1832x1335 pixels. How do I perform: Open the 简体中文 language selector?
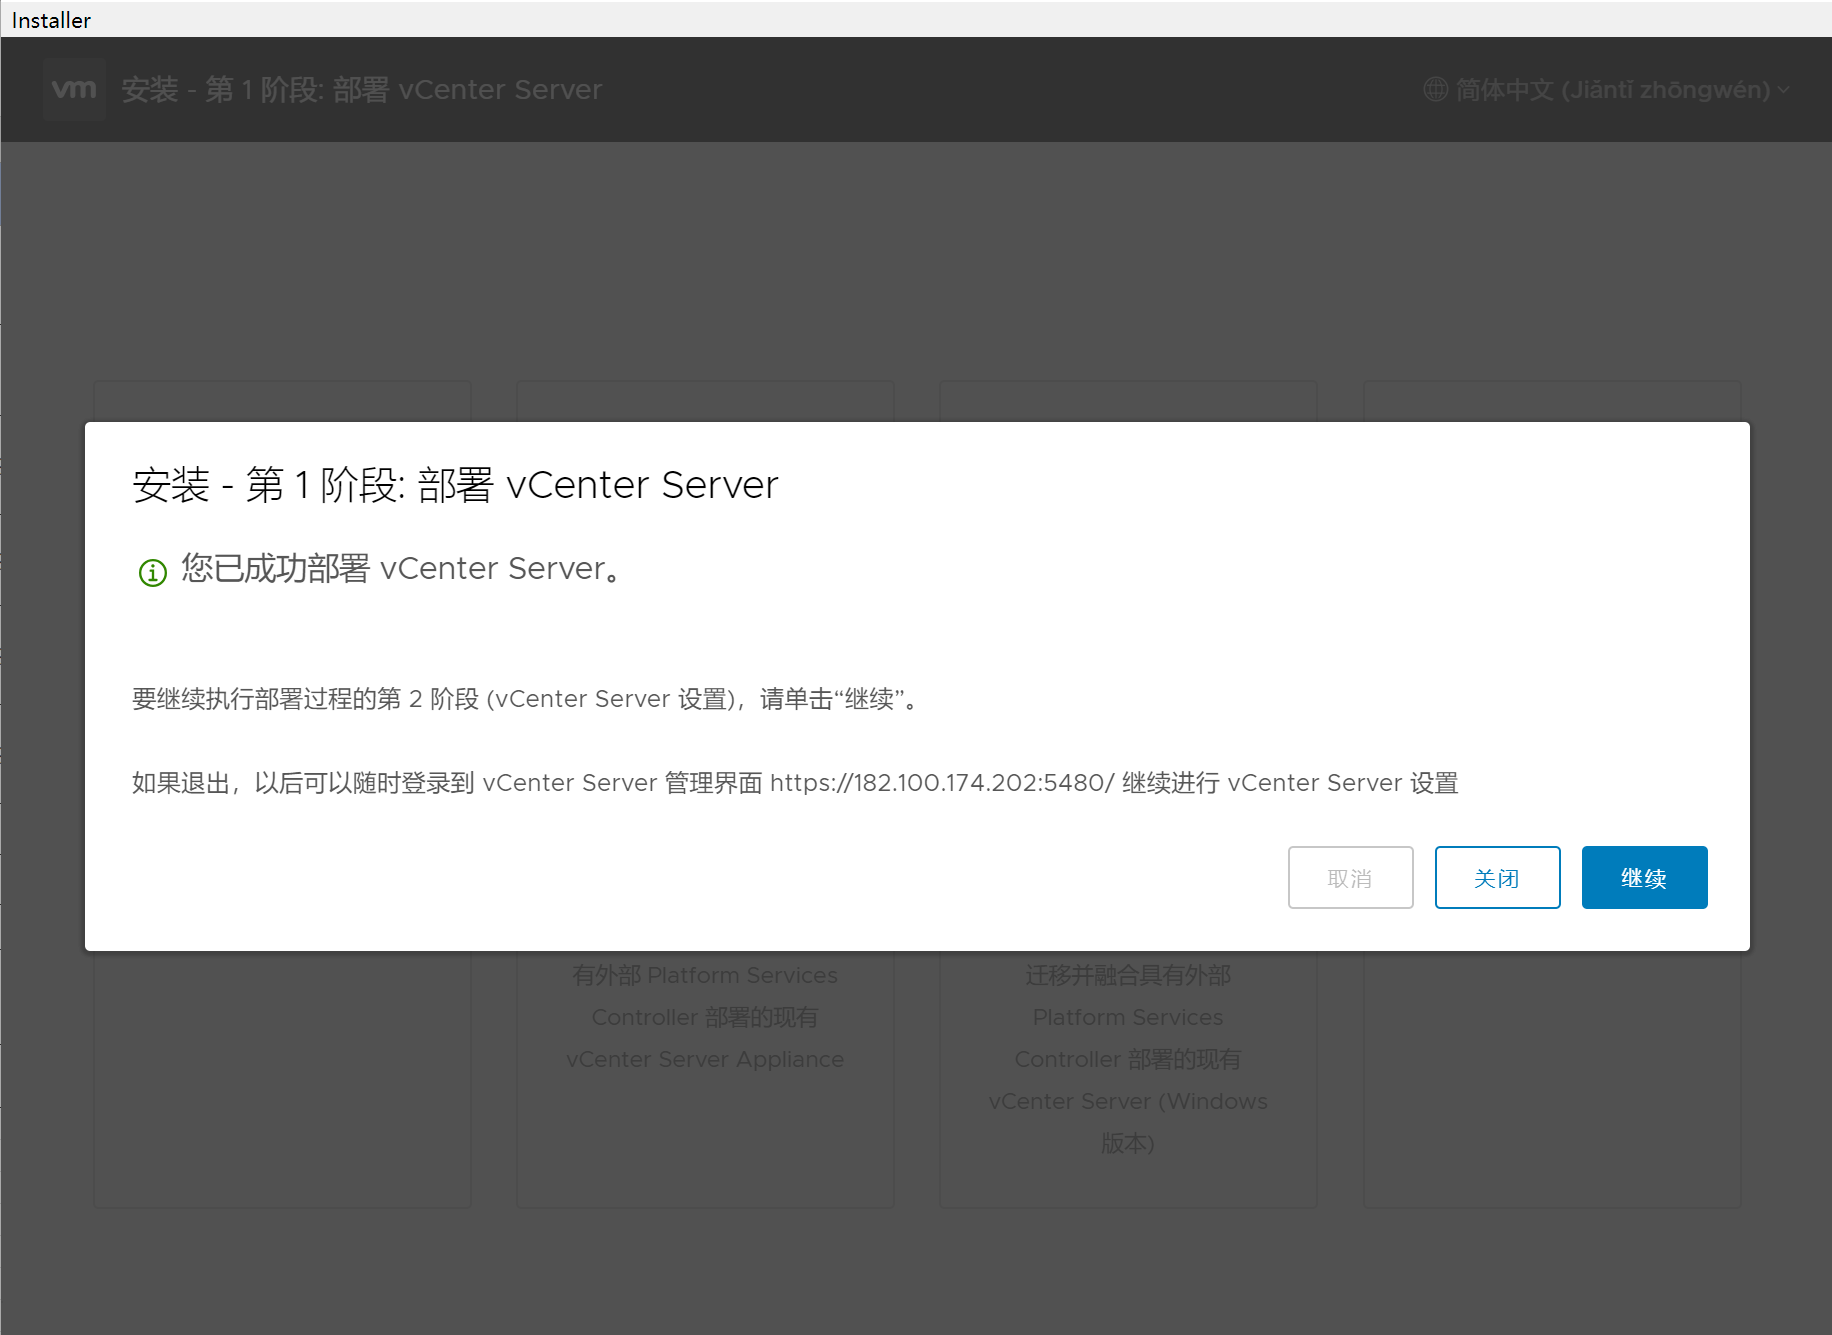click(x=1612, y=90)
